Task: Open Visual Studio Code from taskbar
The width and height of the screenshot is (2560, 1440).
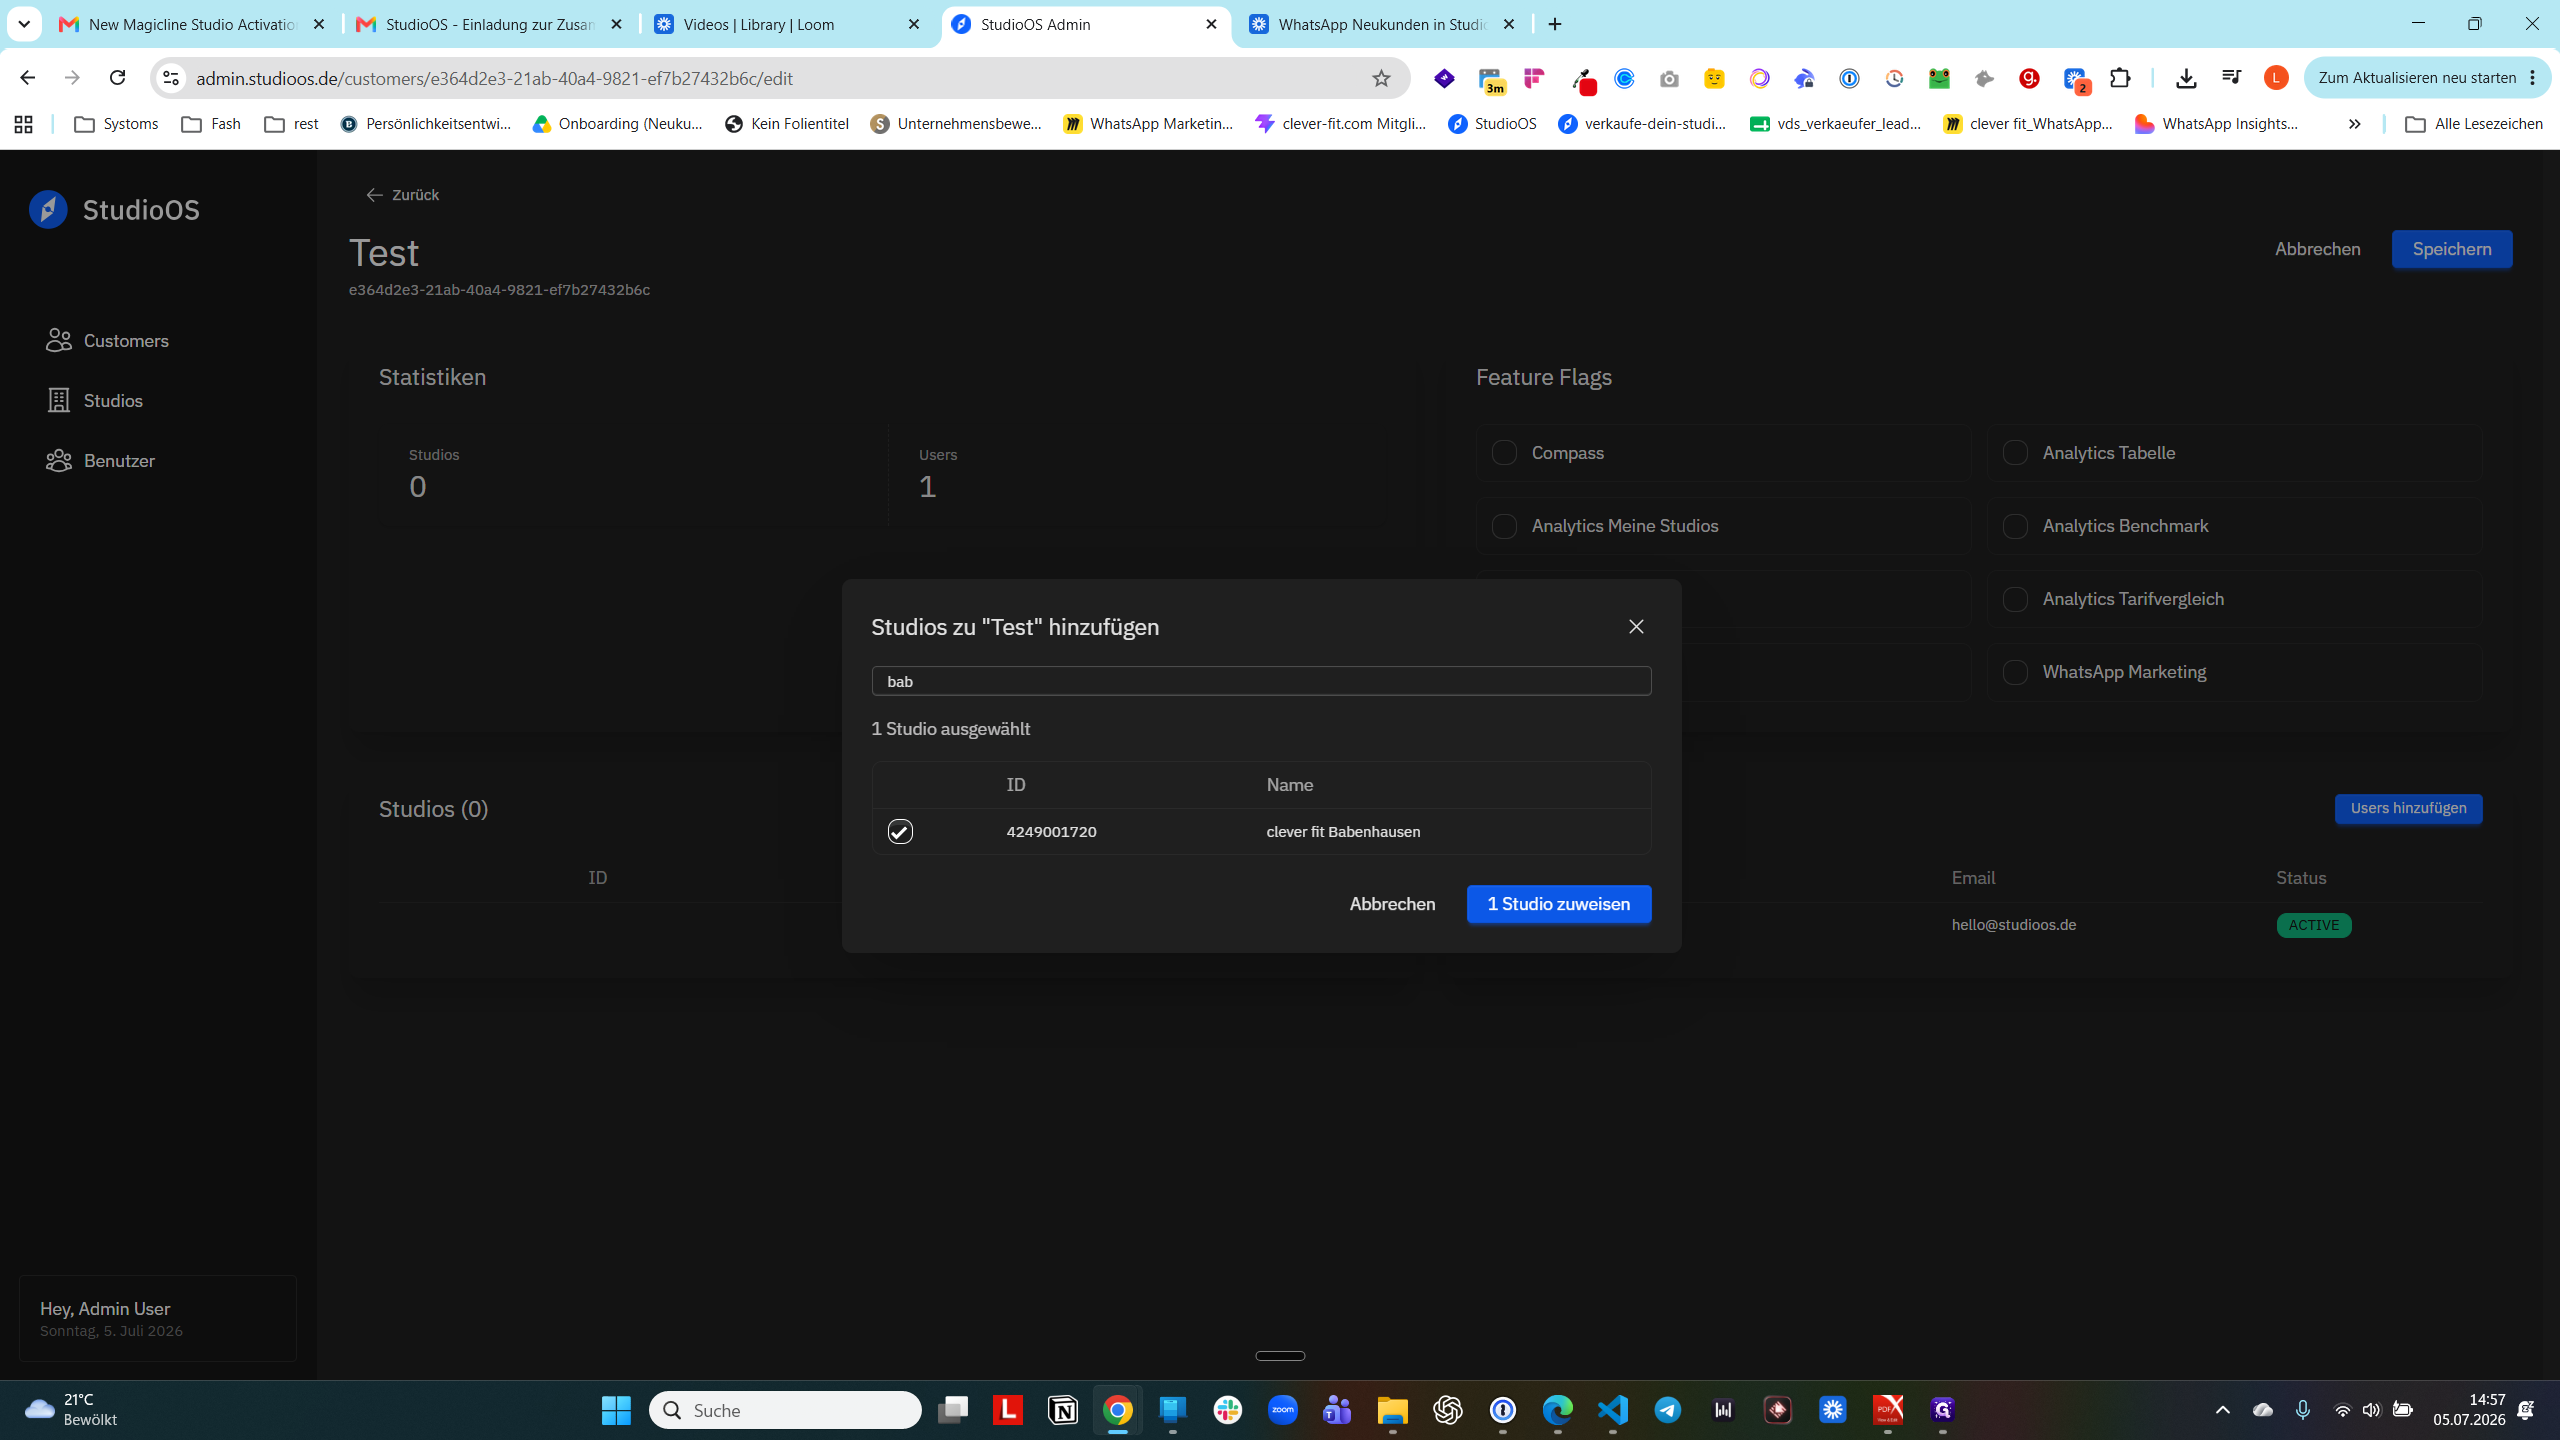Action: [x=1613, y=1410]
